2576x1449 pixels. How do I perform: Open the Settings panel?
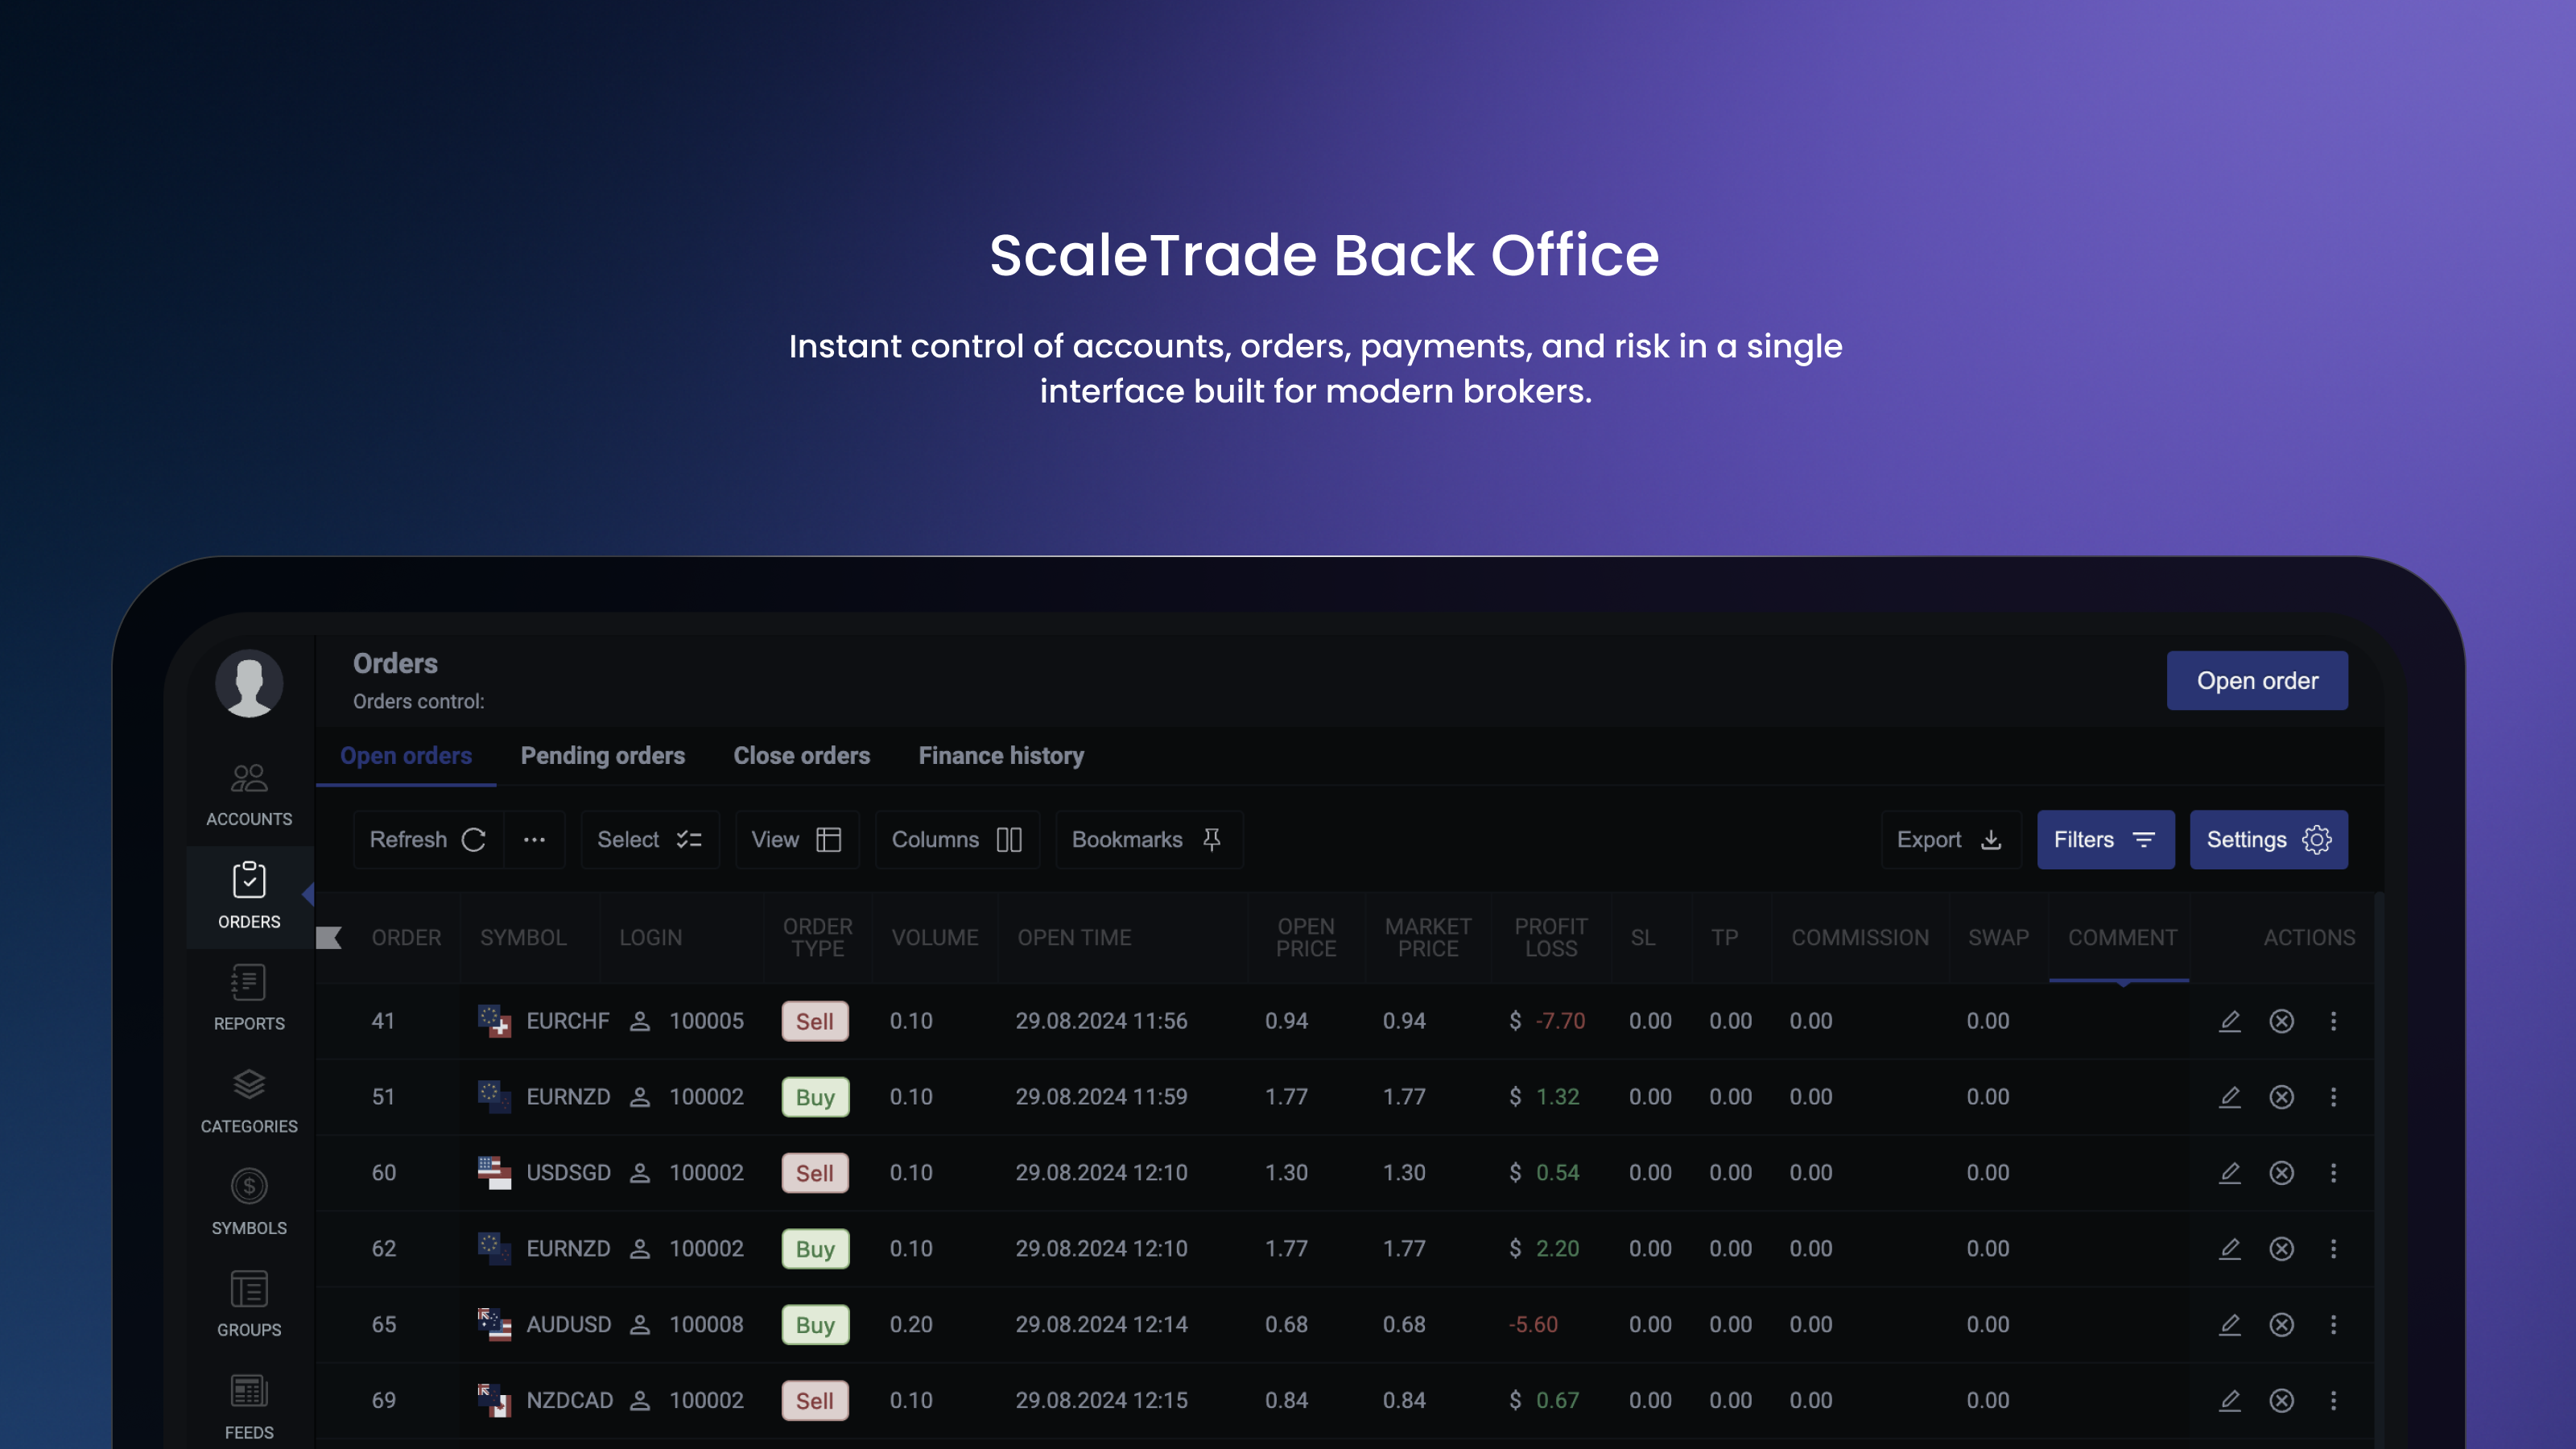pyautogui.click(x=2268, y=839)
